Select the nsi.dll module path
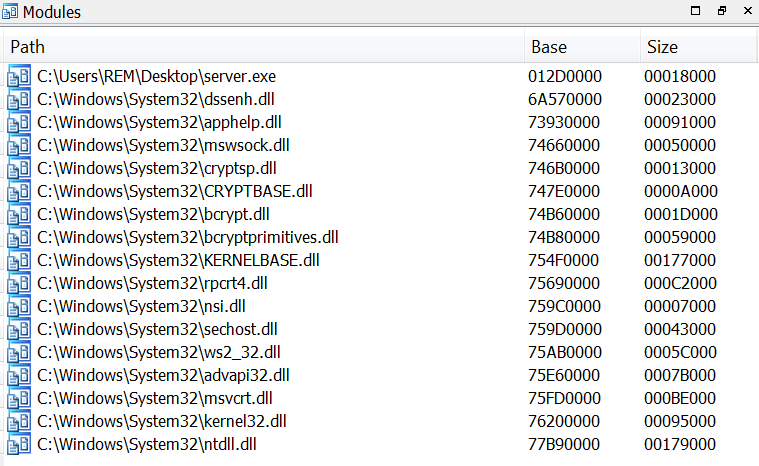 click(141, 306)
